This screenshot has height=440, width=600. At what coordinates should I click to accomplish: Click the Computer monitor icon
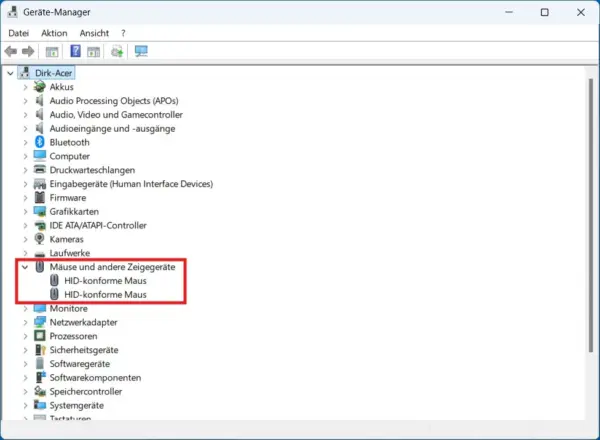pos(40,156)
